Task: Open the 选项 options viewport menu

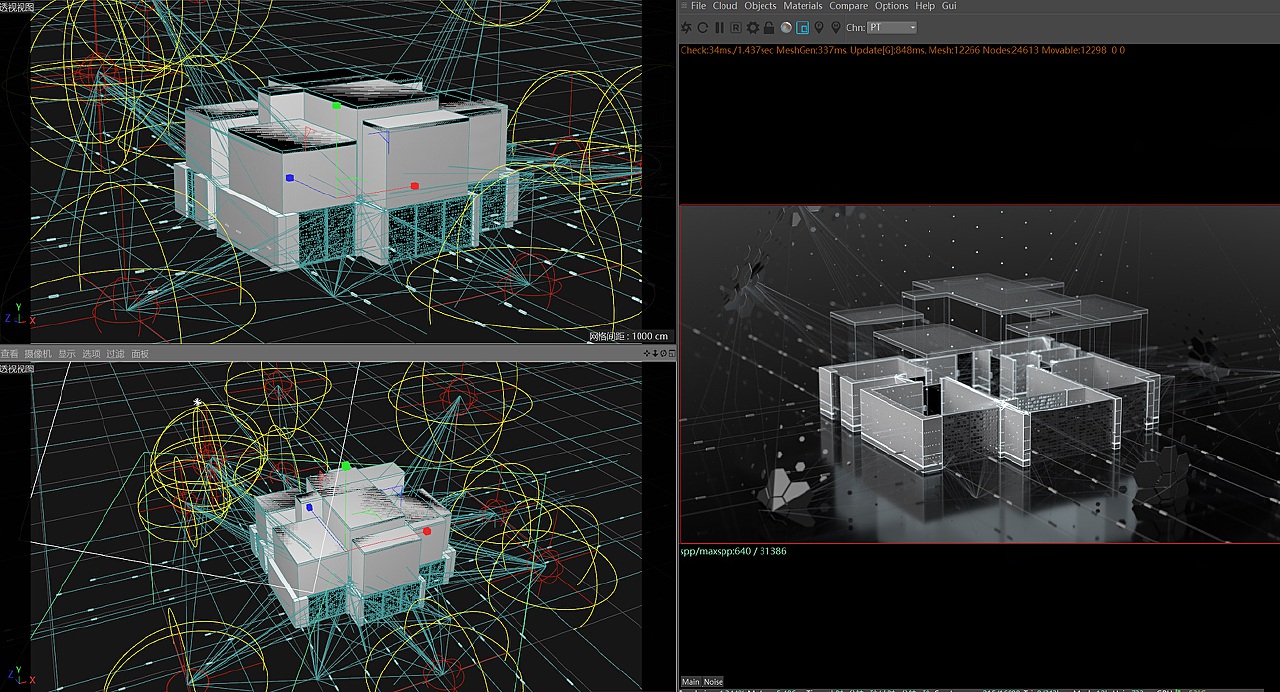Action: (91, 354)
